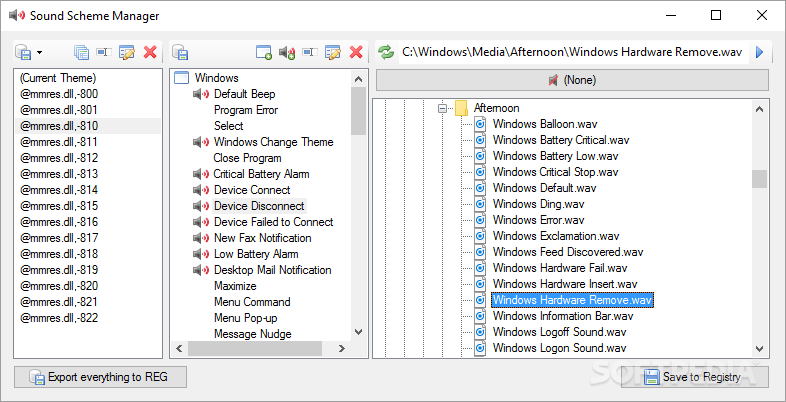This screenshot has width=786, height=402.
Task: Click the edit pencil icon in the events toolbar
Action: pos(333,52)
